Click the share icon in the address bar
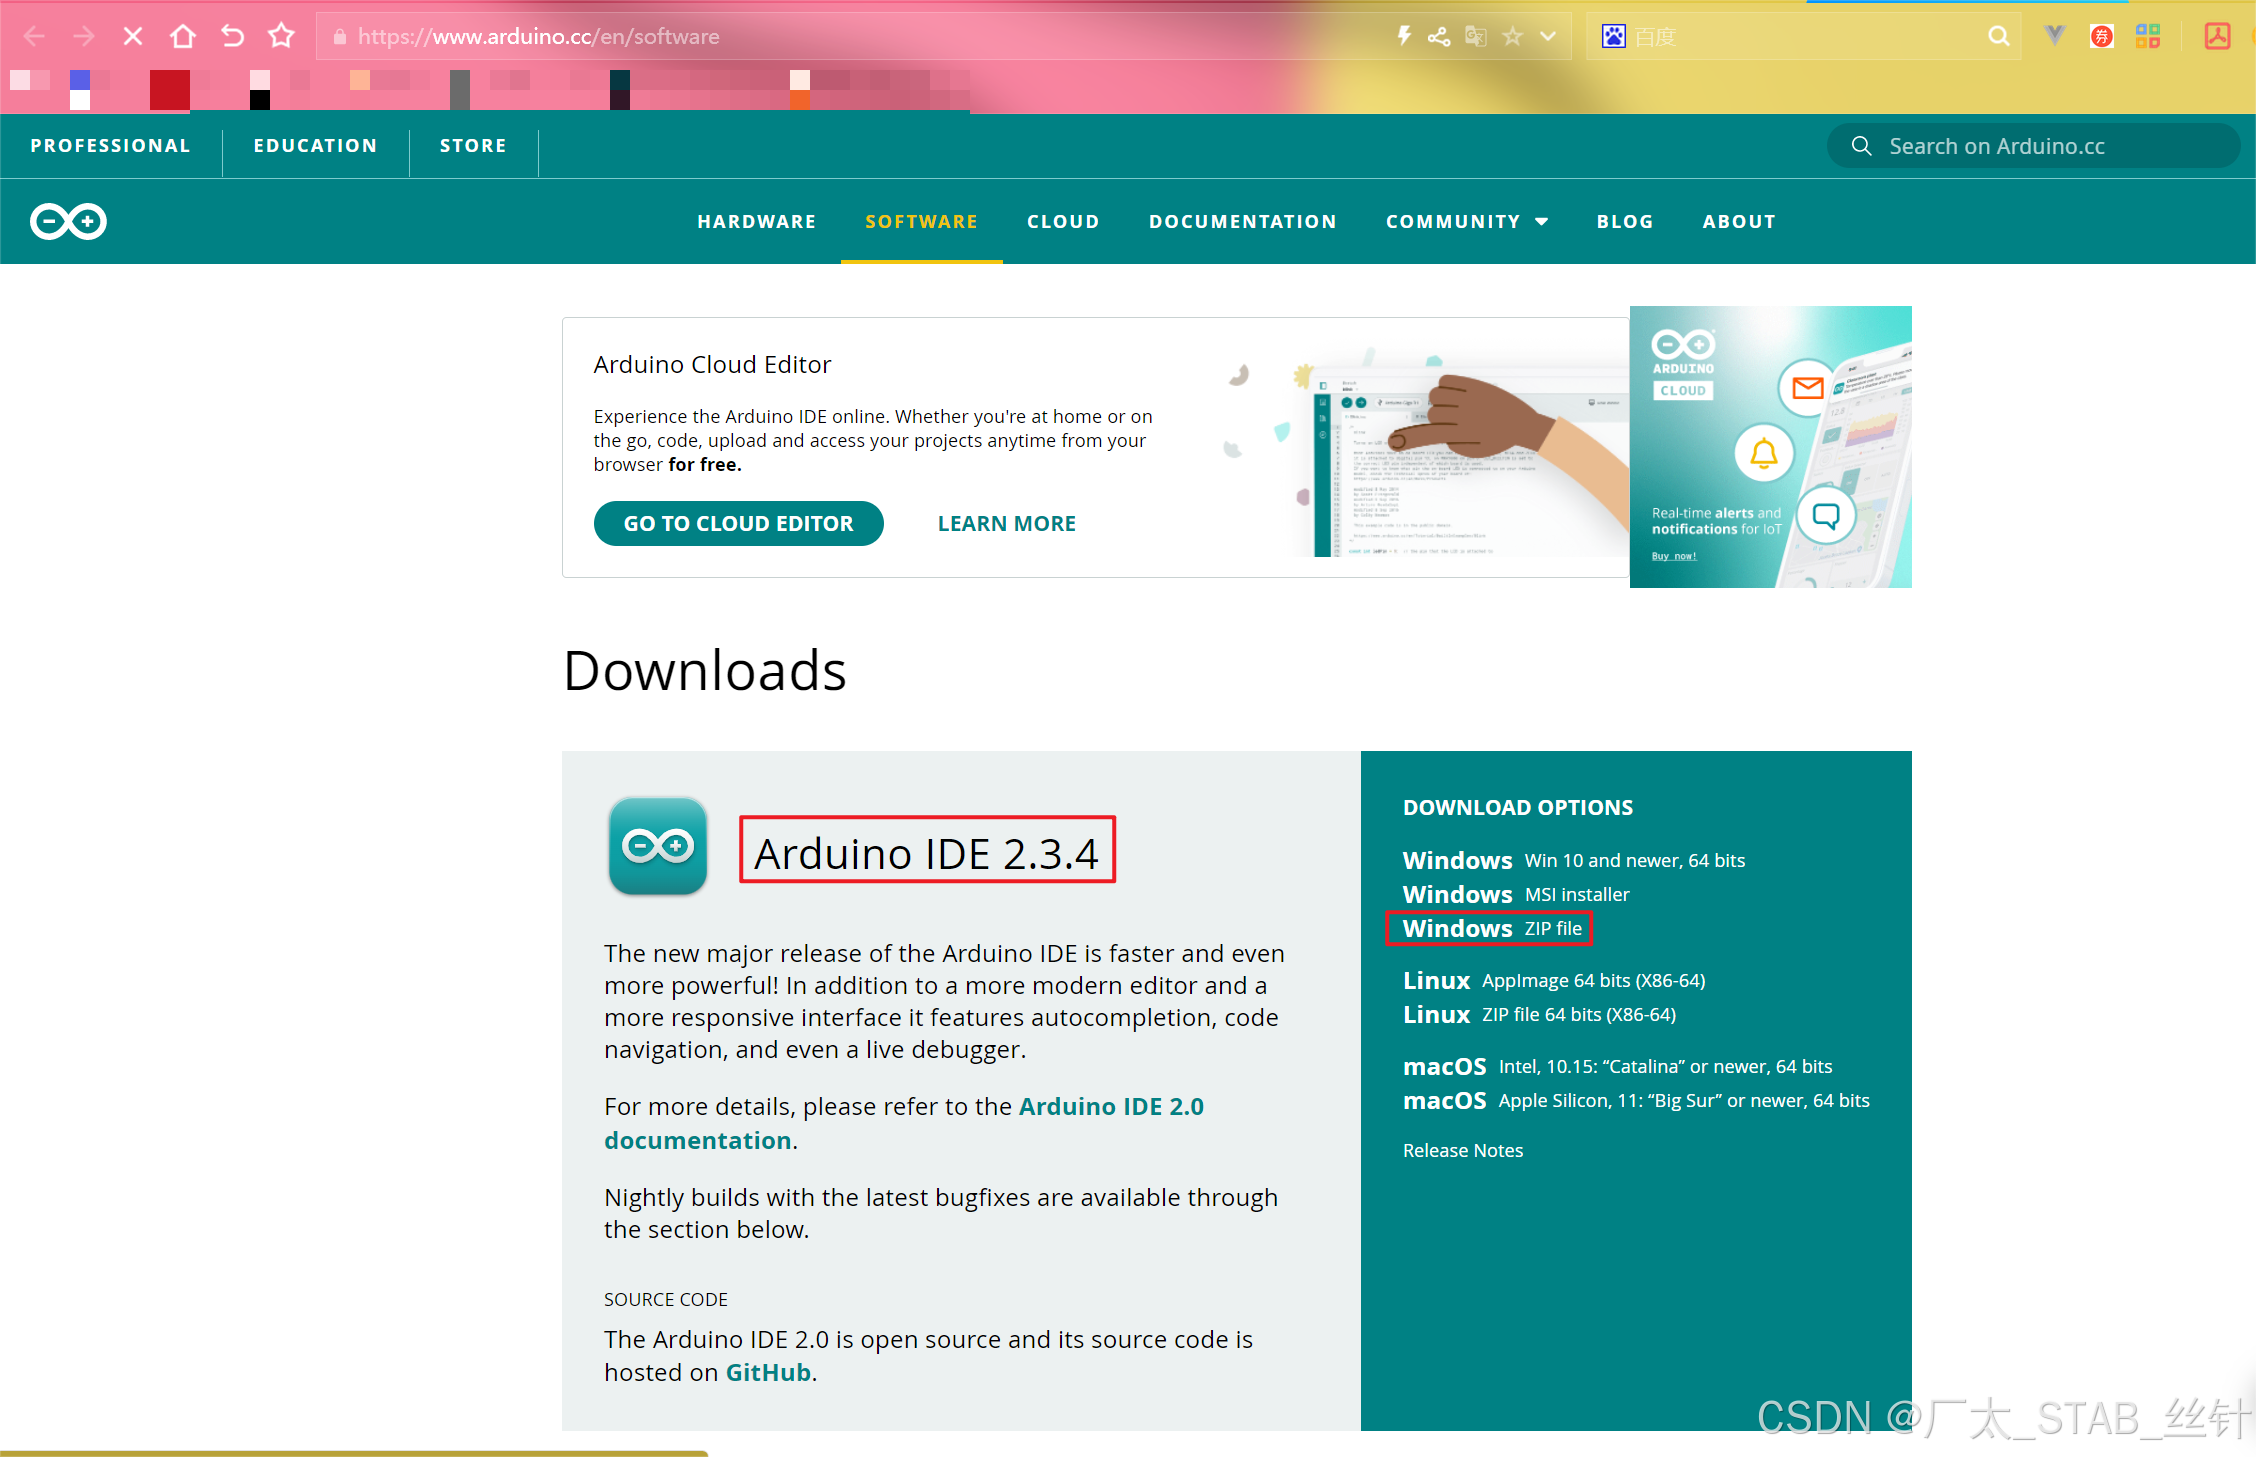The image size is (2256, 1457). (1438, 35)
